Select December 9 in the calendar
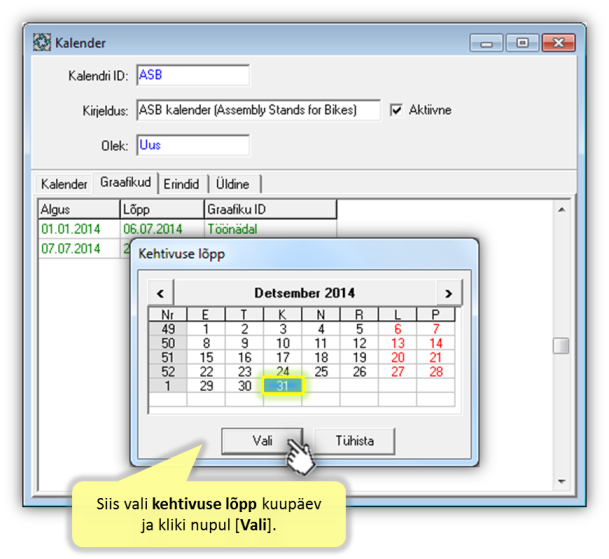609x559 pixels. (x=244, y=343)
